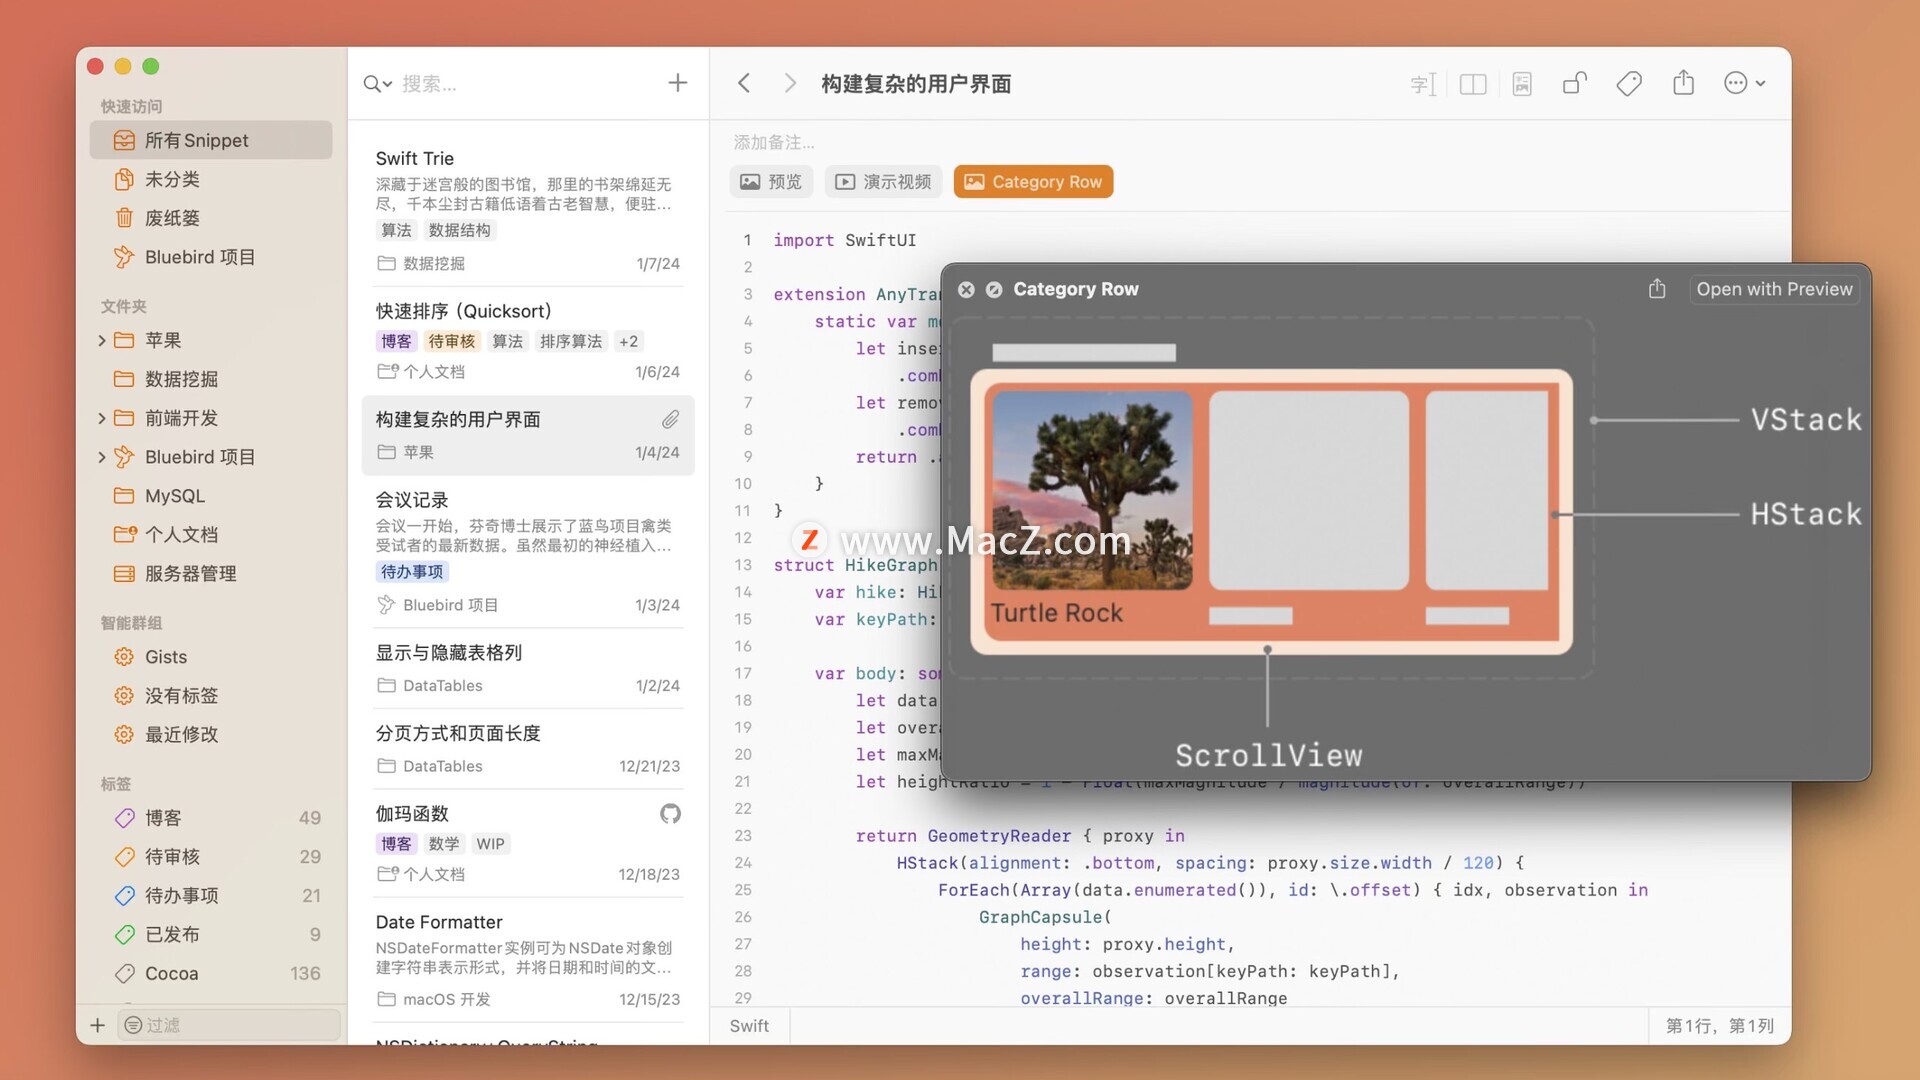Screen dimensions: 1920x1080
Task: Click the share icon in main toolbar
Action: [1684, 83]
